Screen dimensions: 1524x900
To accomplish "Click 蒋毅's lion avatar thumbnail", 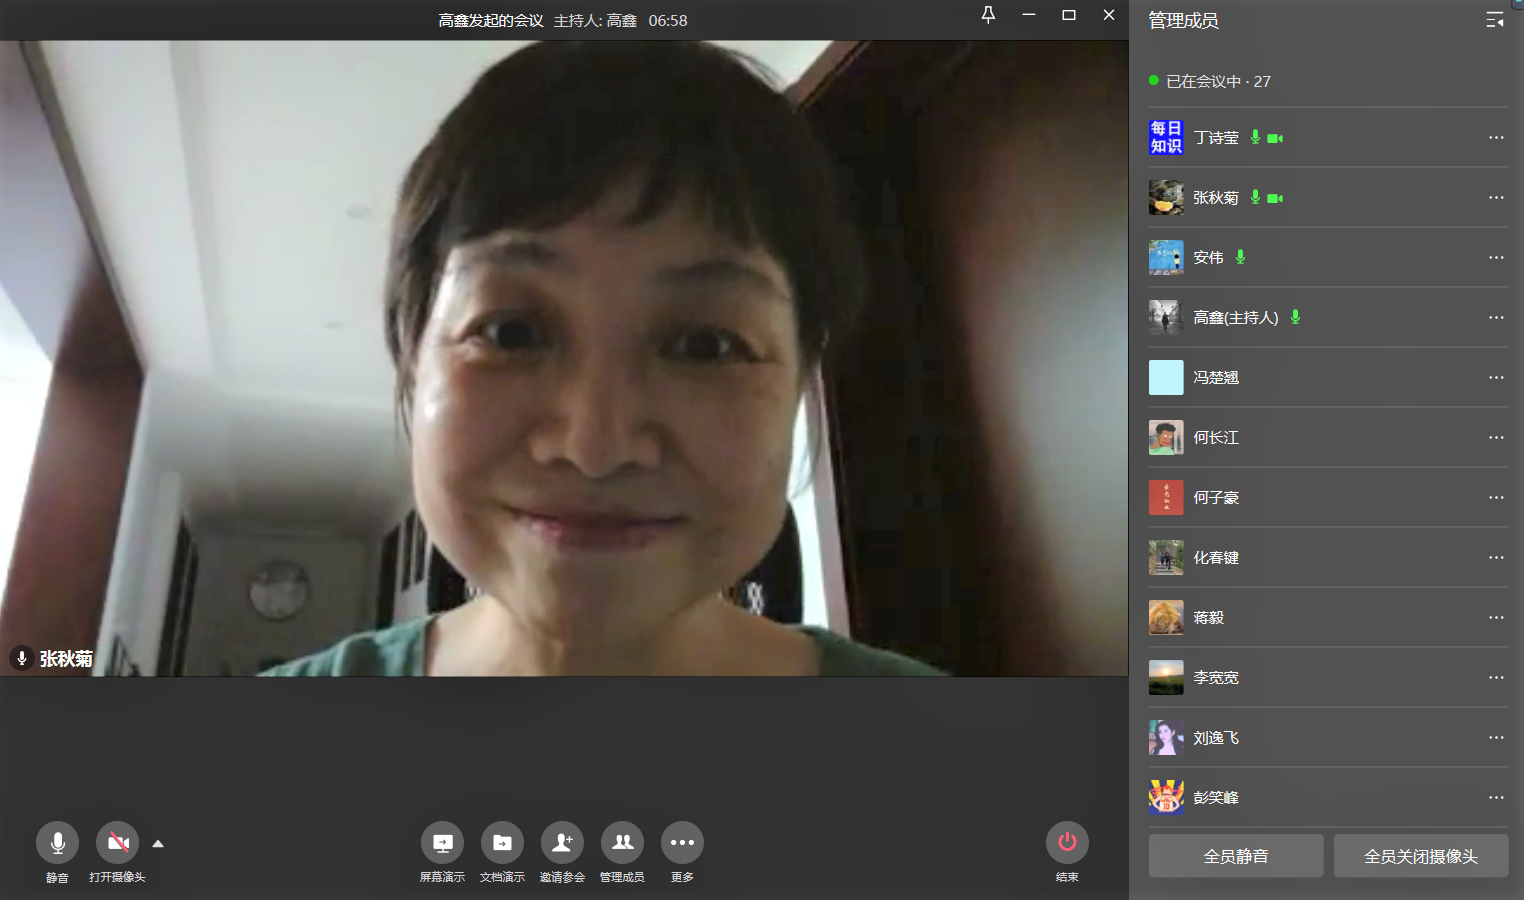I will pos(1166,617).
